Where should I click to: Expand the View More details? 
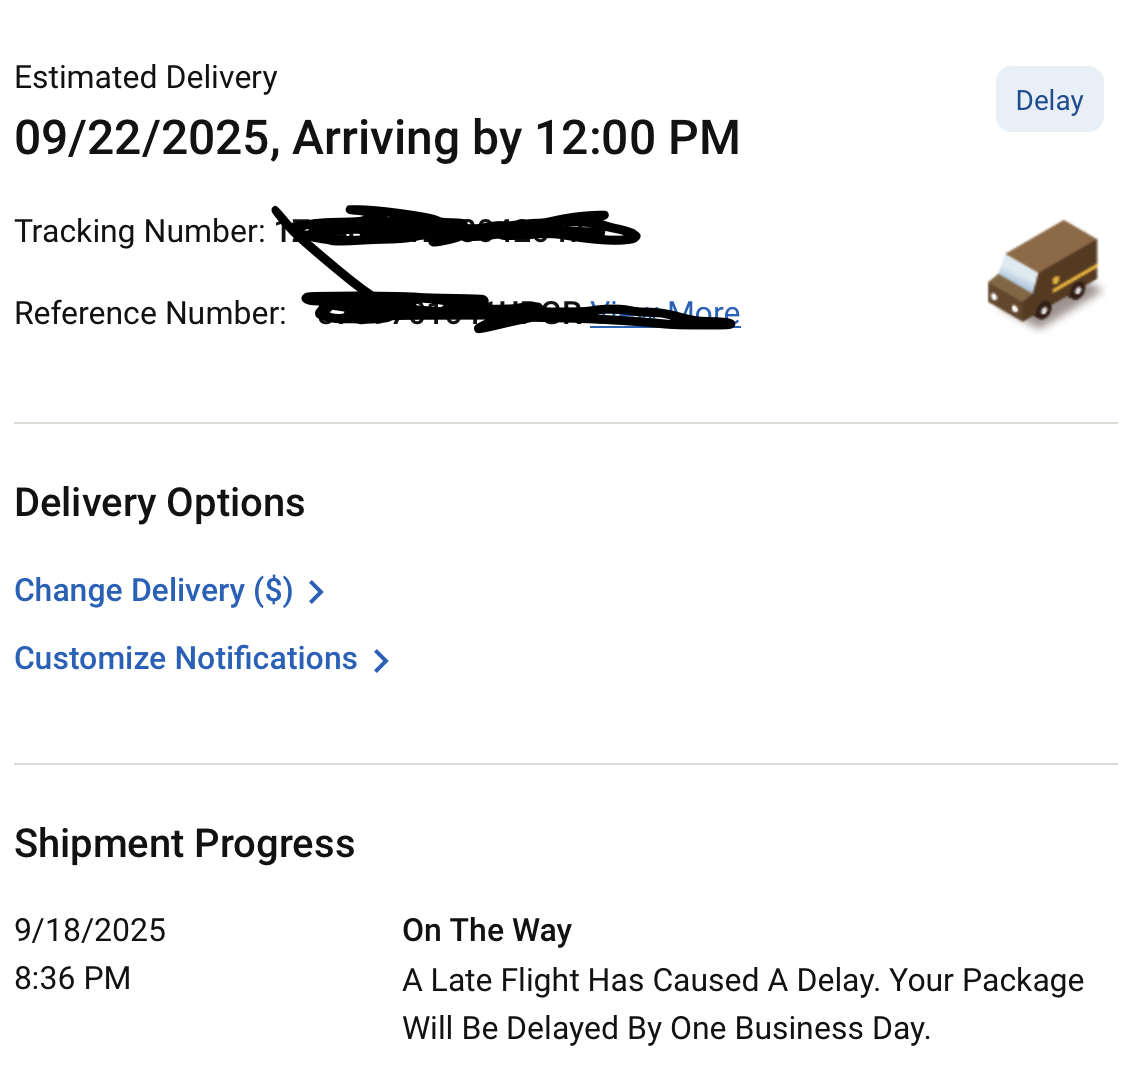(666, 313)
